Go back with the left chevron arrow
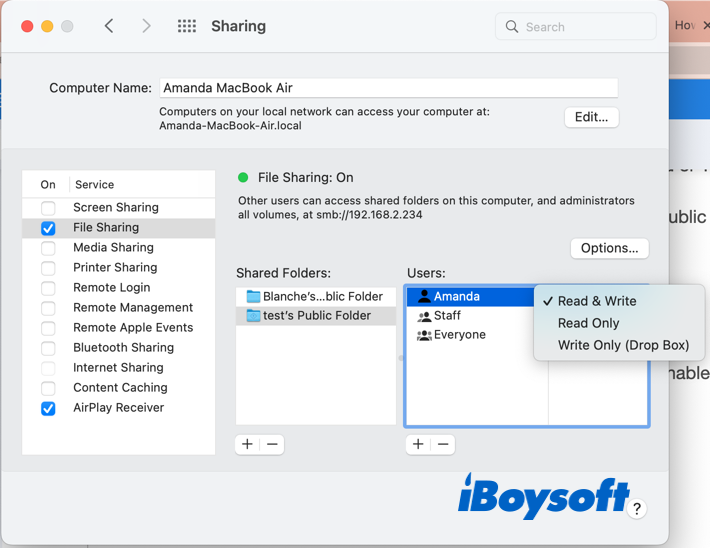 tap(109, 26)
